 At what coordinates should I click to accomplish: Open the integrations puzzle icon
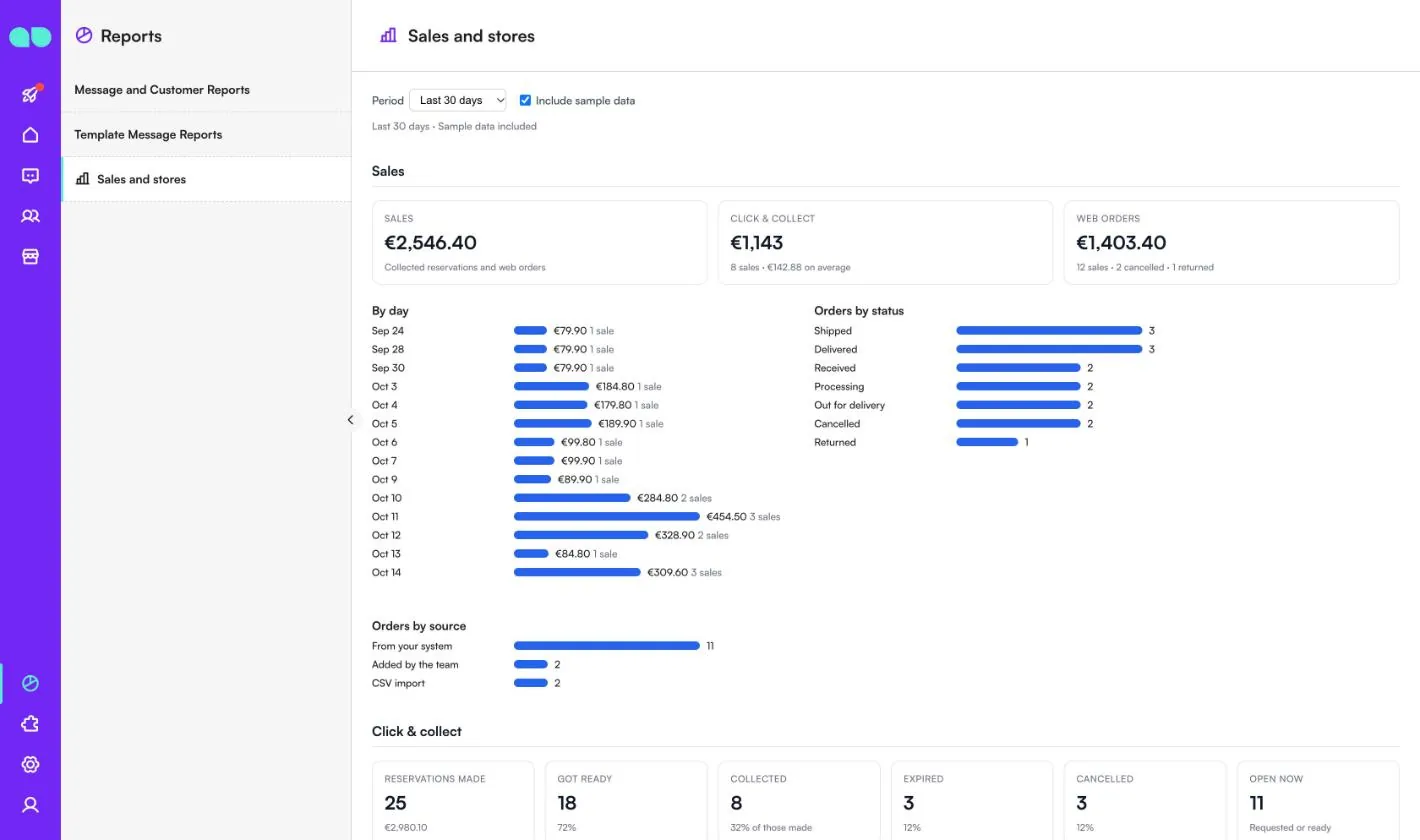[x=30, y=724]
